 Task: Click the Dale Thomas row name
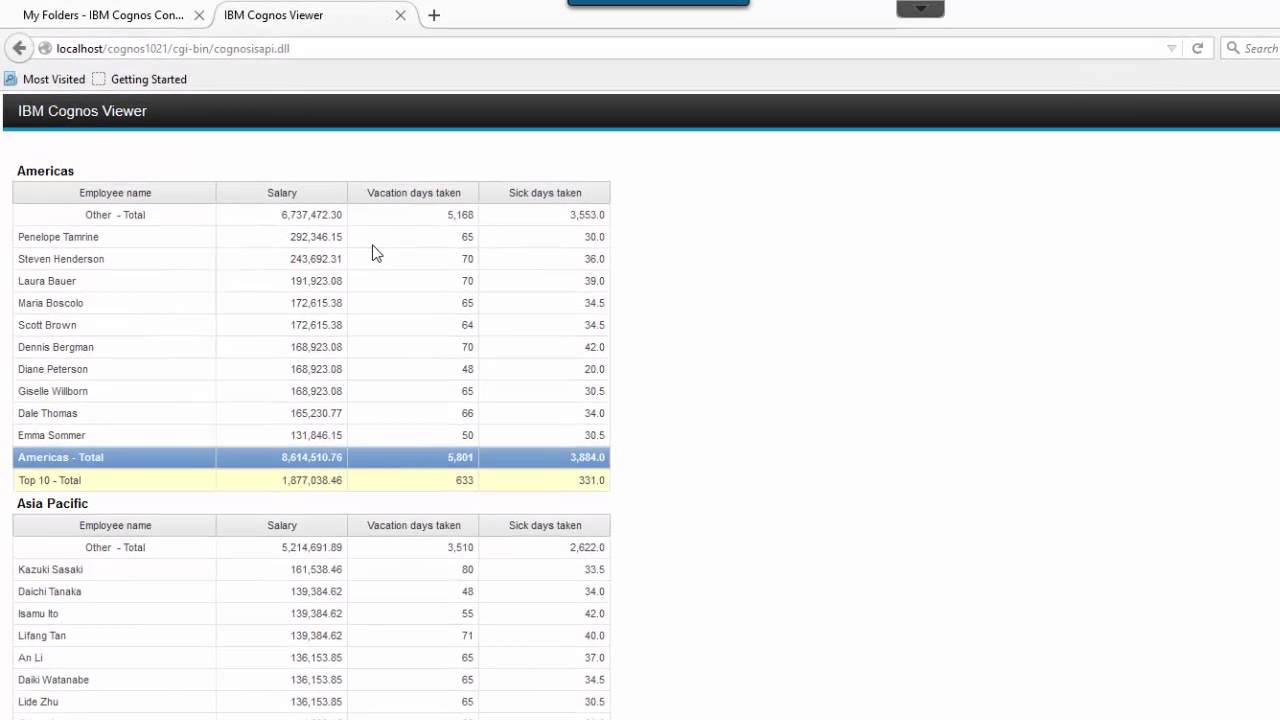click(47, 413)
